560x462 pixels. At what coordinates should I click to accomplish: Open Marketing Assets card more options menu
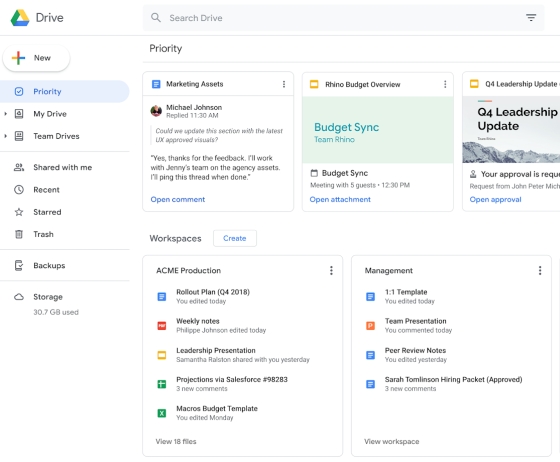click(284, 84)
